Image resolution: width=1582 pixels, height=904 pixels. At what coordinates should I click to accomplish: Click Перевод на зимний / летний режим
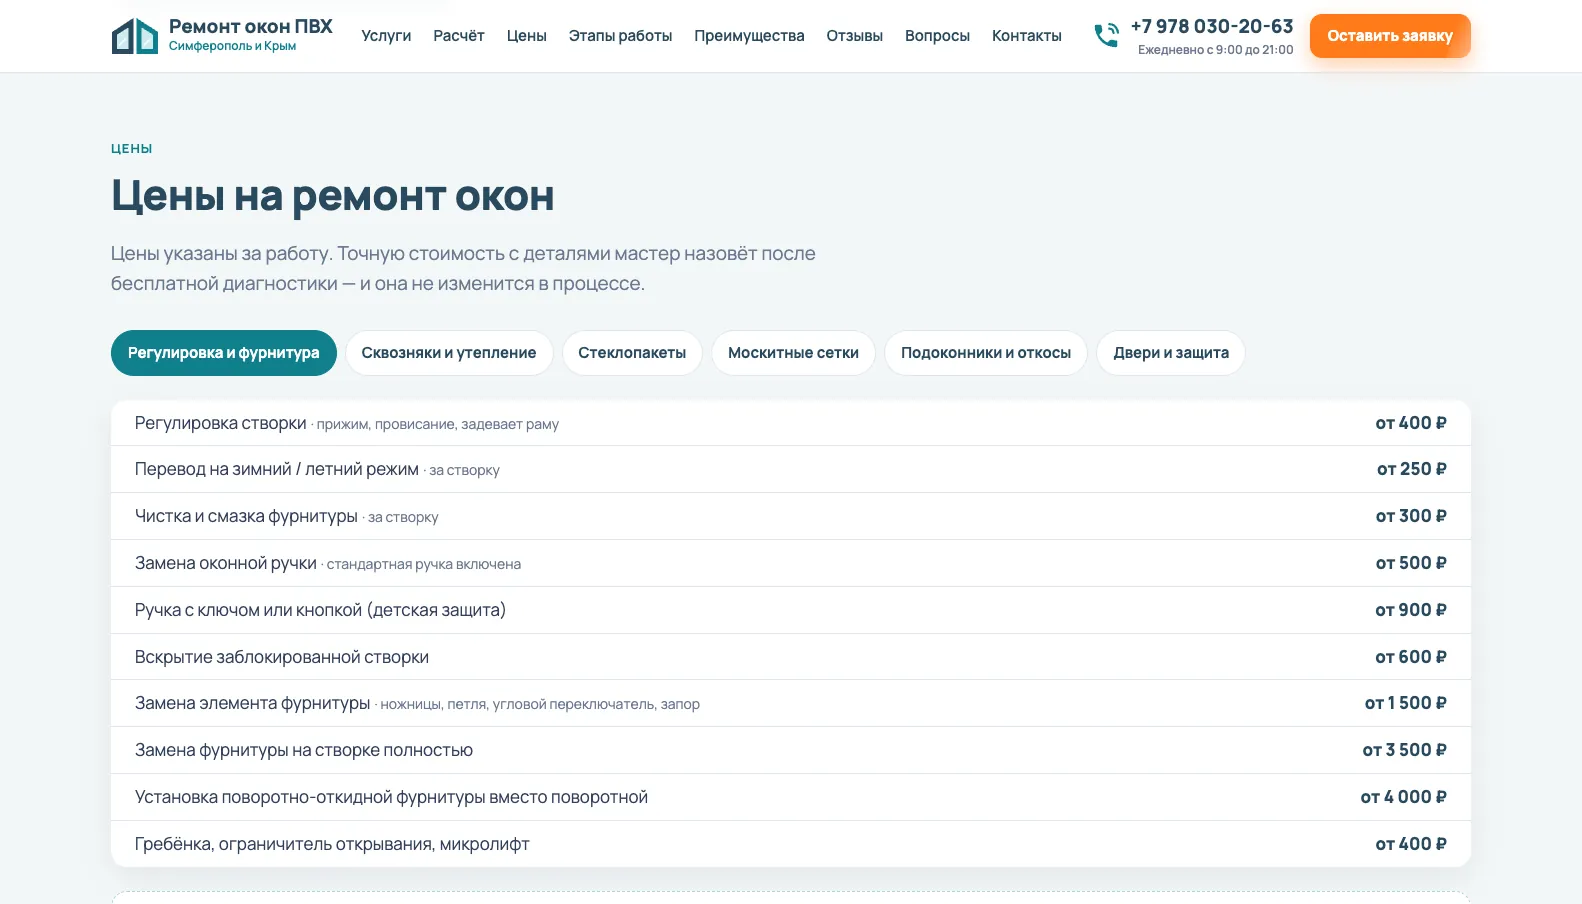point(791,469)
